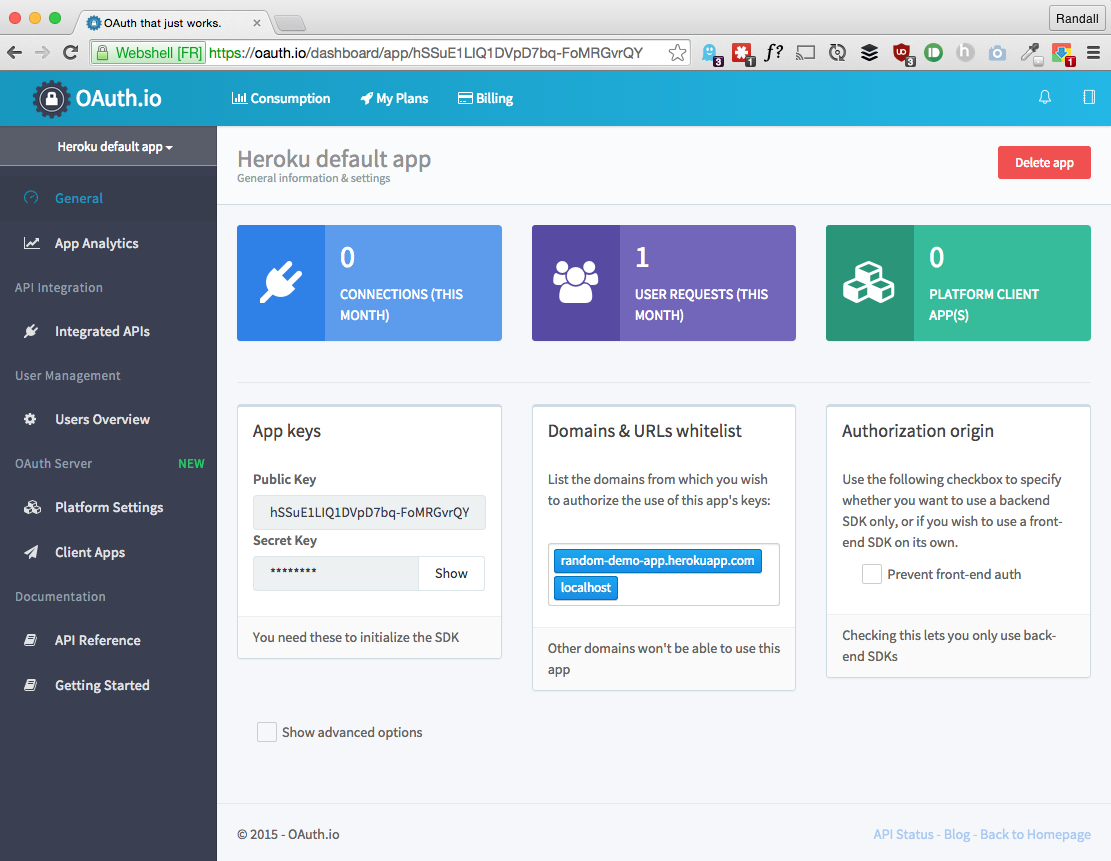Go back with the browser back arrow
This screenshot has height=861, width=1111.
pos(14,52)
